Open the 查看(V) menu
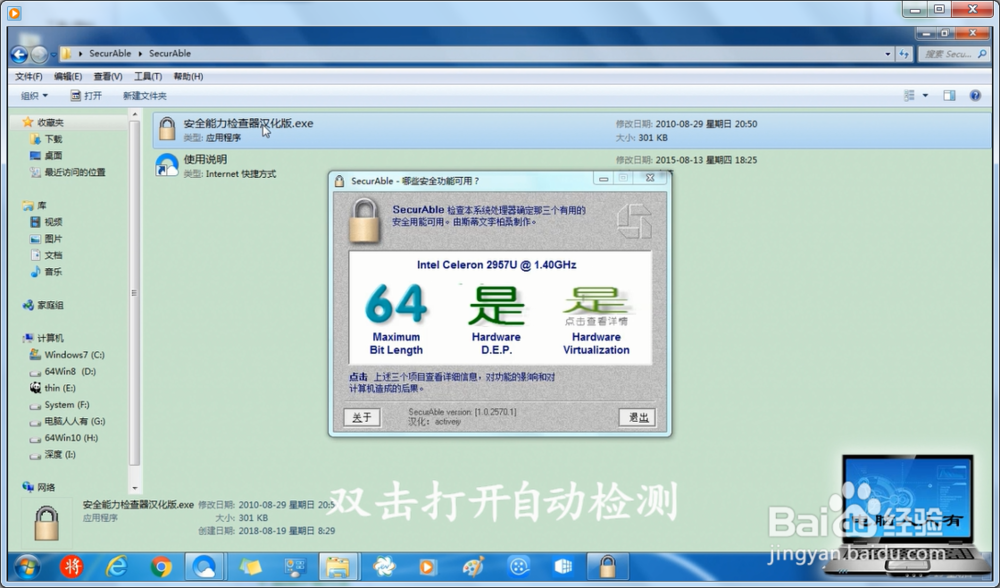The height and width of the screenshot is (588, 1000). tap(108, 77)
